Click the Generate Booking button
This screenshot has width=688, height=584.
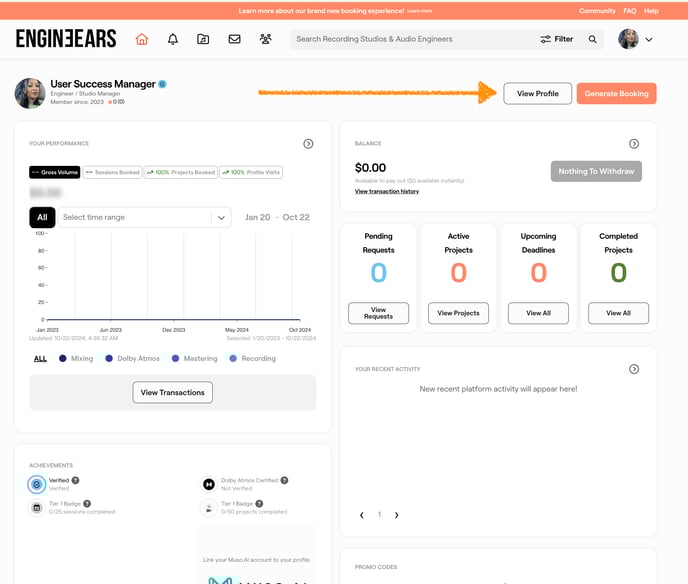[x=616, y=93]
